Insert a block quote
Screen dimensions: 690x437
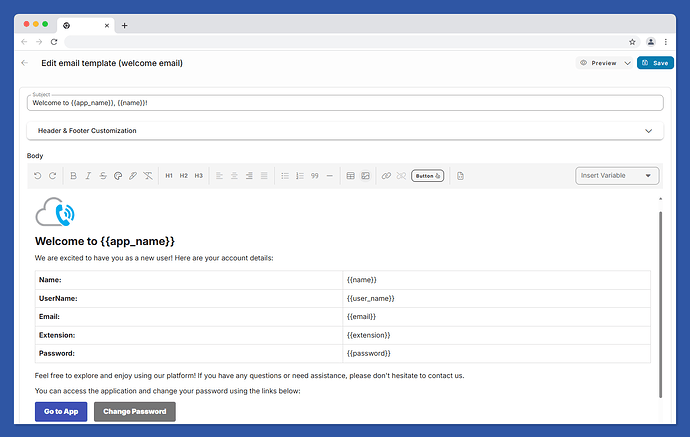click(x=315, y=176)
